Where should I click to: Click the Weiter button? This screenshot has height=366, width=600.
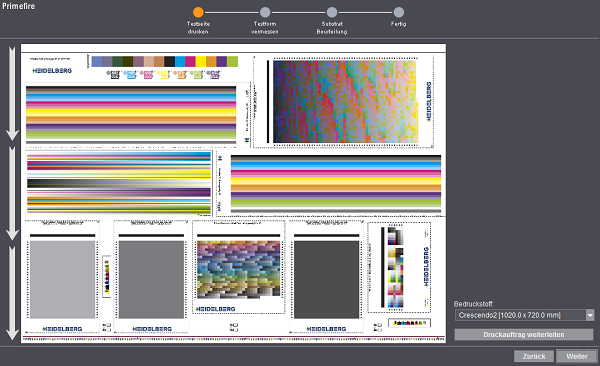577,356
